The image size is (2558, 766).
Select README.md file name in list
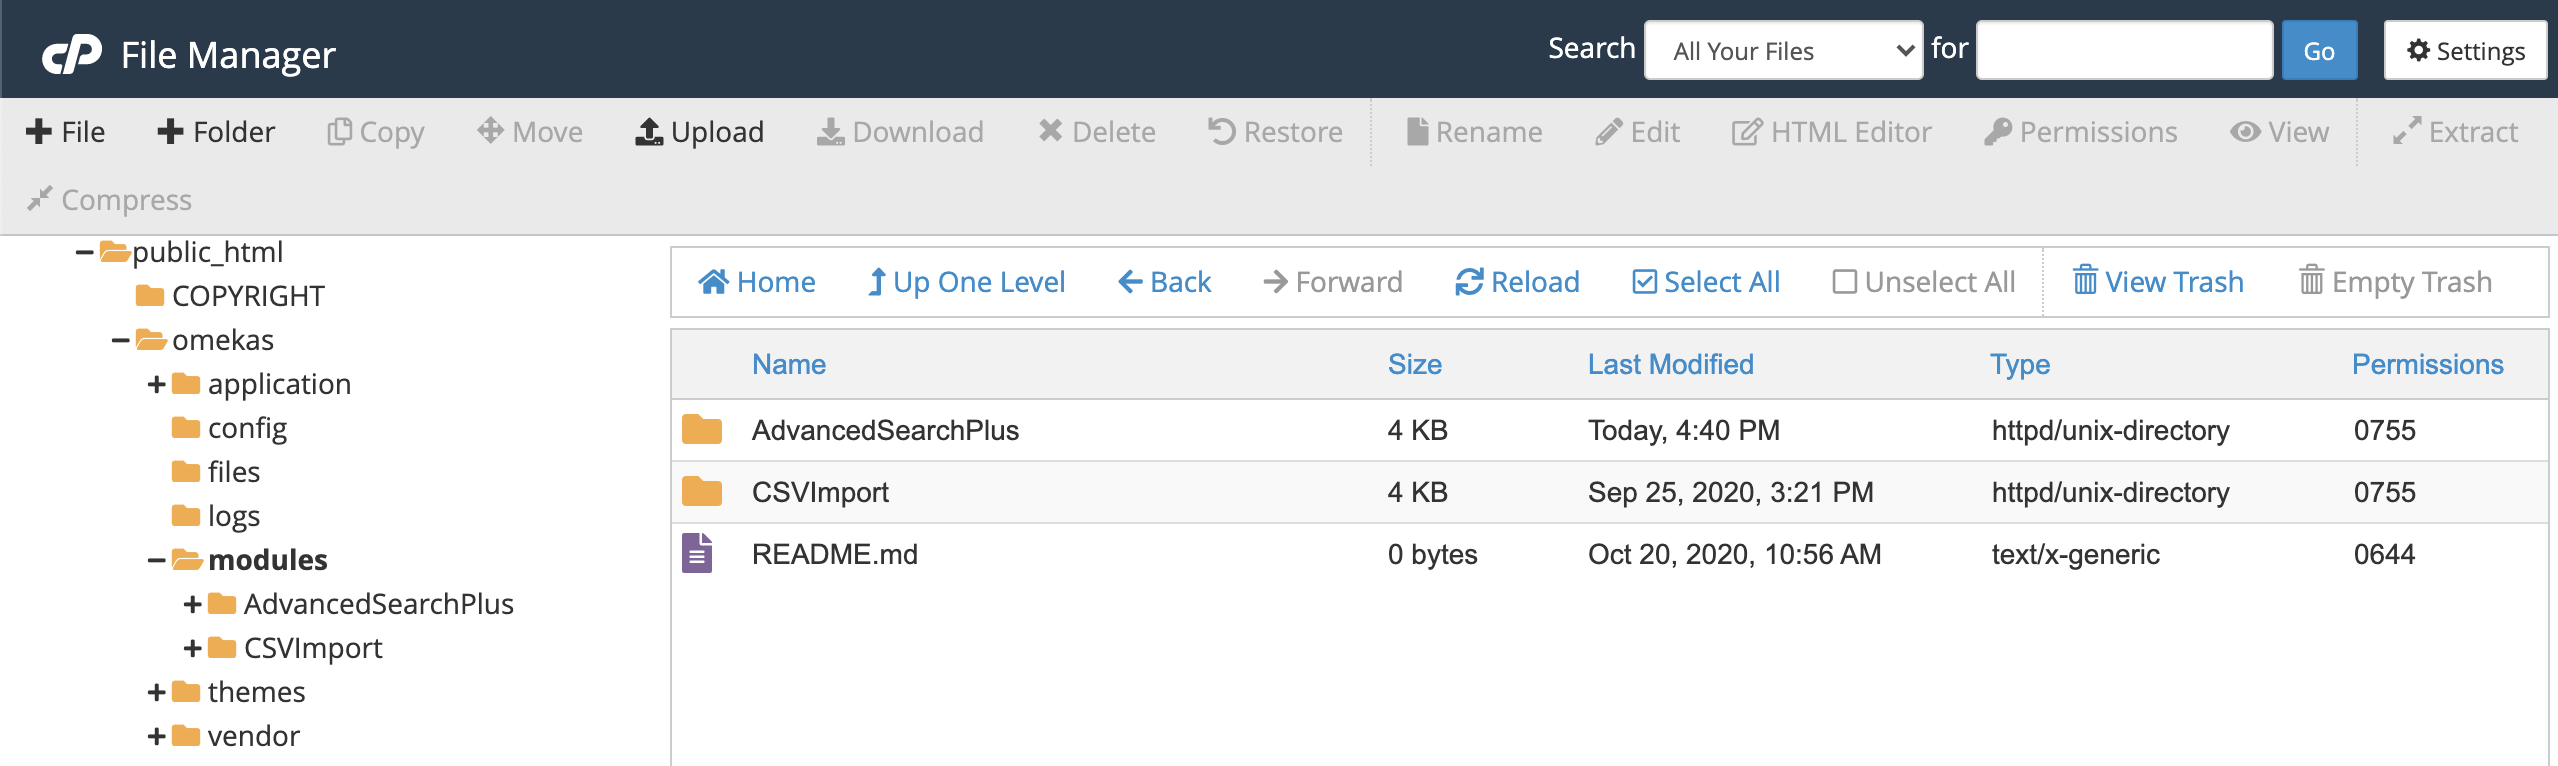click(x=835, y=554)
